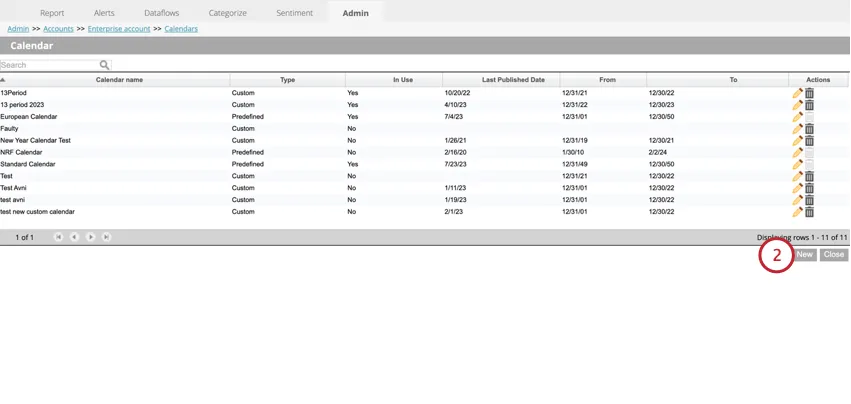Sort by the Type column header
Viewport: 851px width, 404px height.
coord(287,80)
